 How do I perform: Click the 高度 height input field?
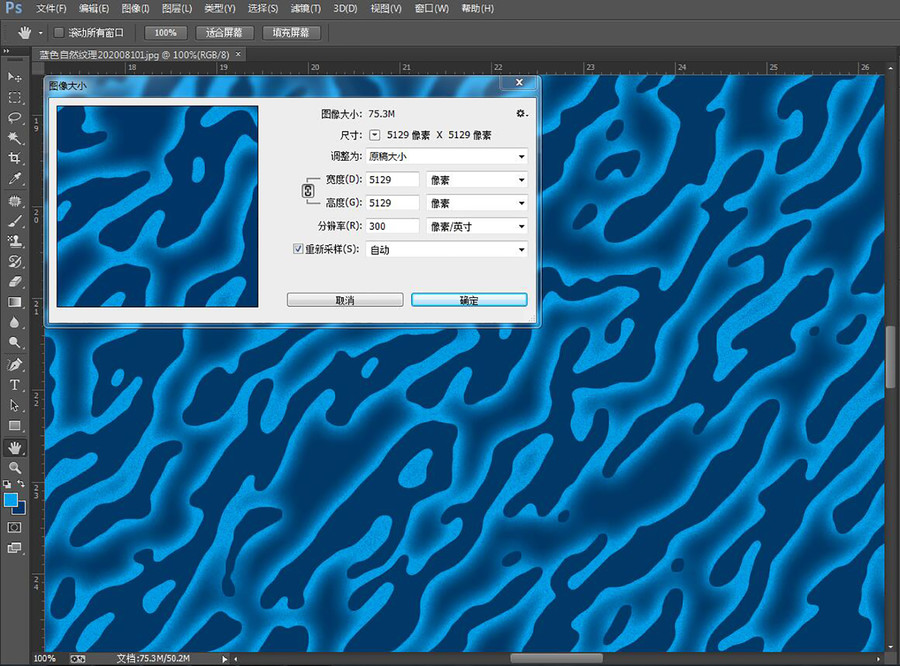[x=393, y=203]
